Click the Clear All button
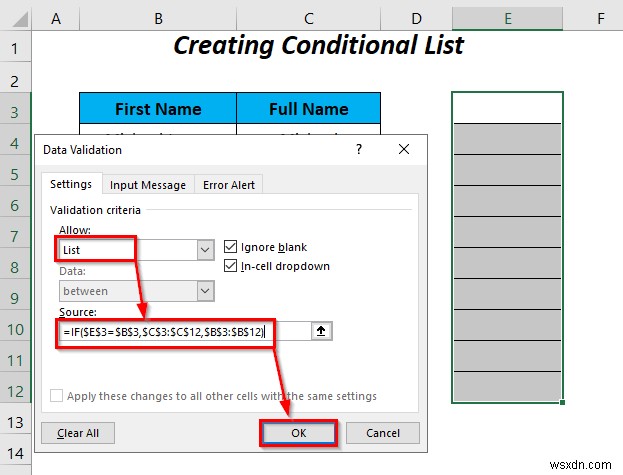 [x=78, y=433]
